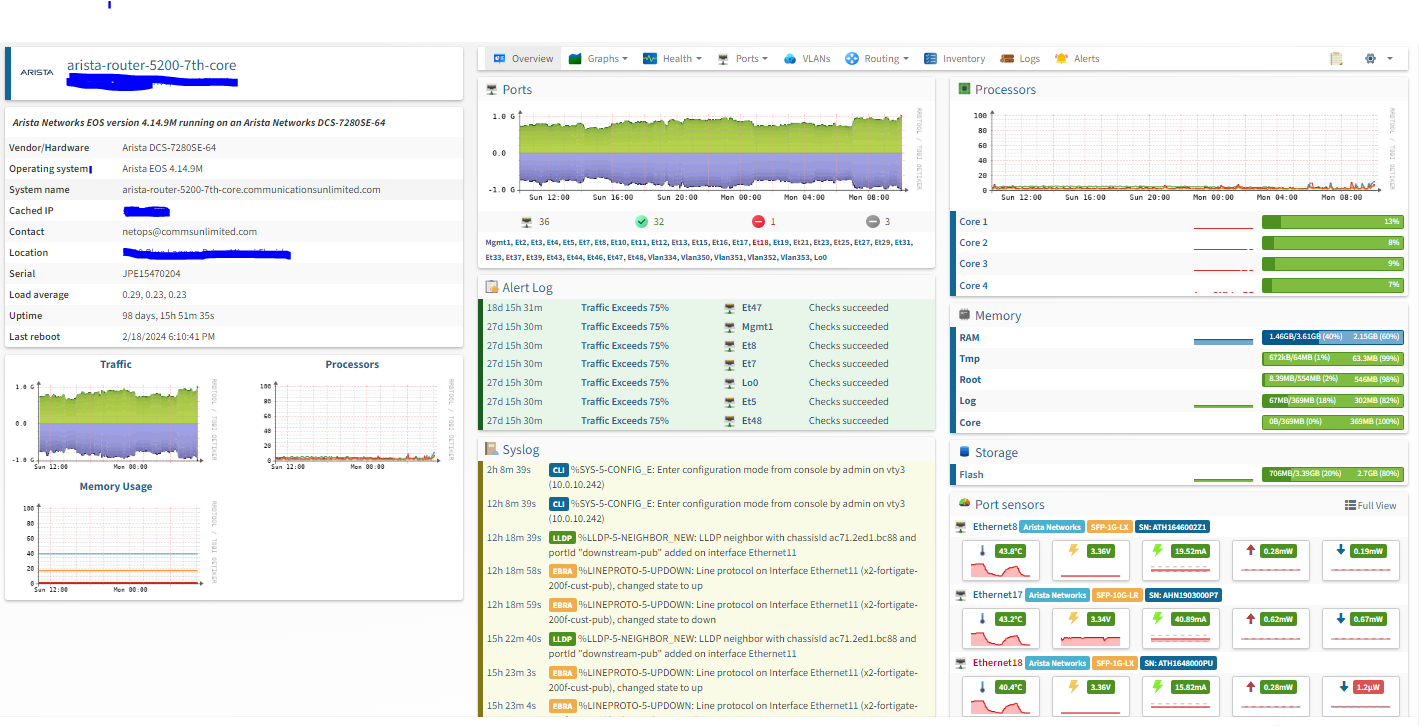Select the VLANs globe icon
Image resolution: width=1419 pixels, height=726 pixels.
coord(791,58)
